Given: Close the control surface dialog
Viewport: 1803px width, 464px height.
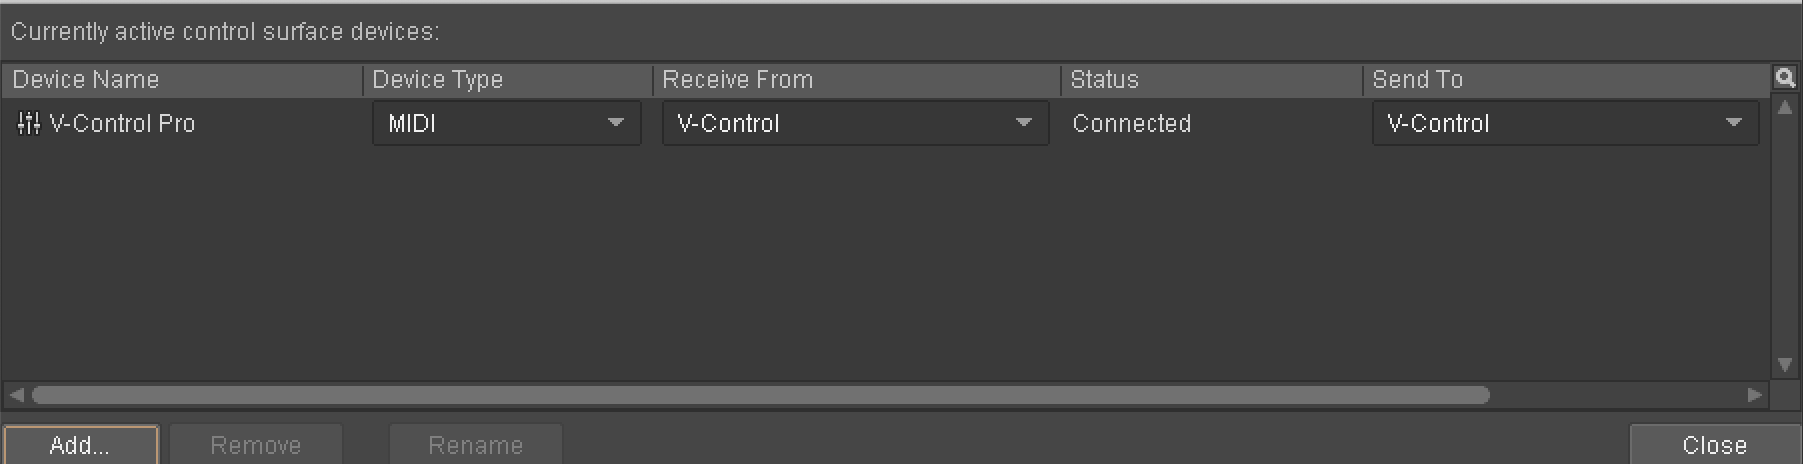Looking at the screenshot, I should 1714,445.
